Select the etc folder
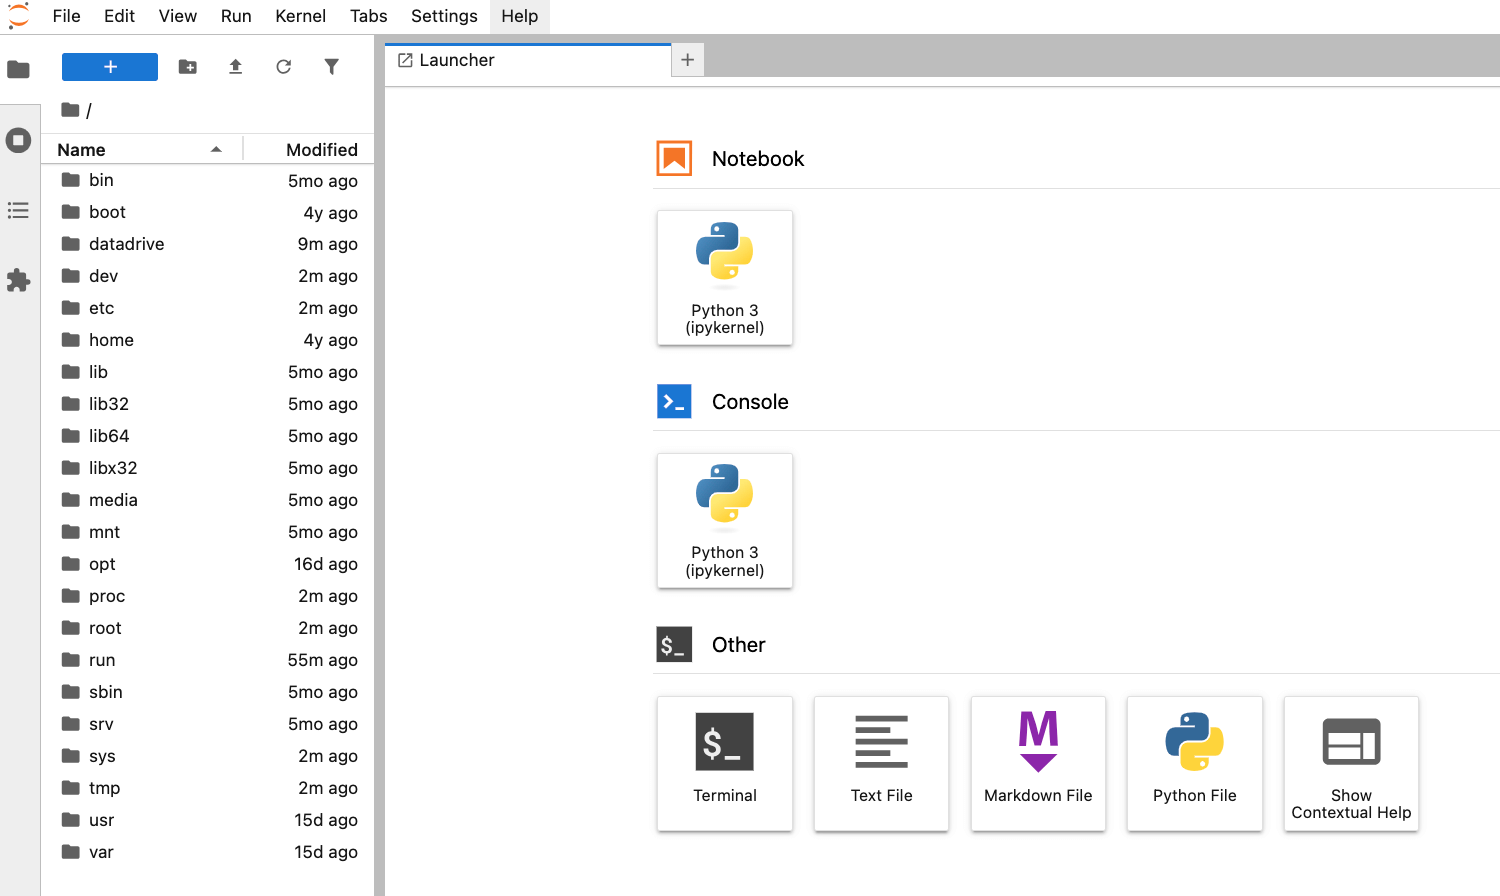This screenshot has height=896, width=1500. point(208,308)
